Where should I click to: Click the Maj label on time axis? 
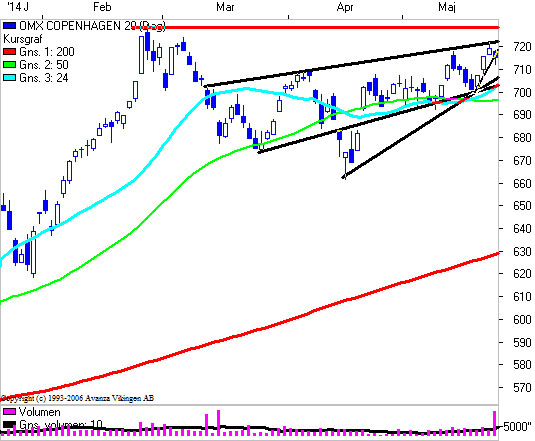point(447,7)
